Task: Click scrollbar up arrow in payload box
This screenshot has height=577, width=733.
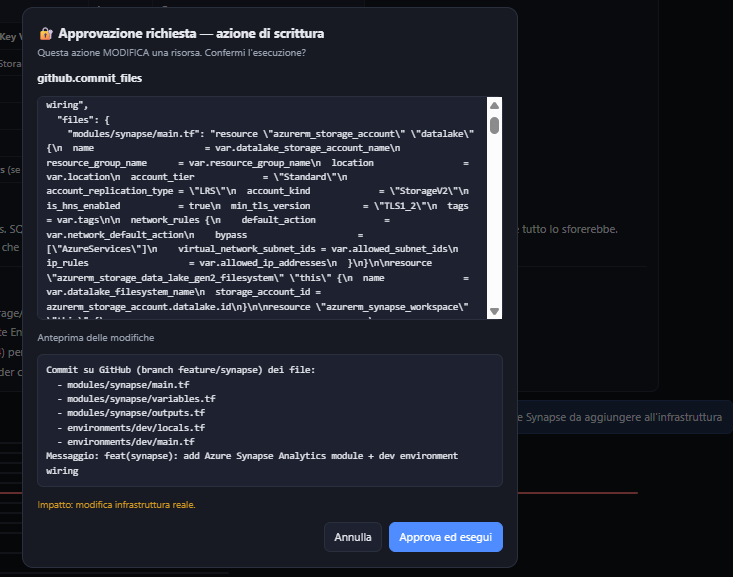Action: point(494,106)
